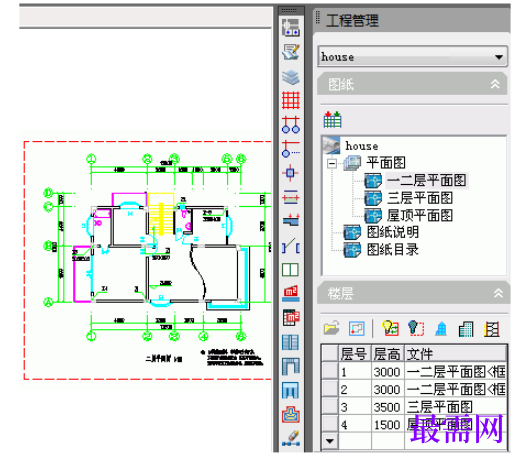This screenshot has height=460, width=522.
Task: Click the staircase in the floor plan drawing
Action: click(x=161, y=214)
